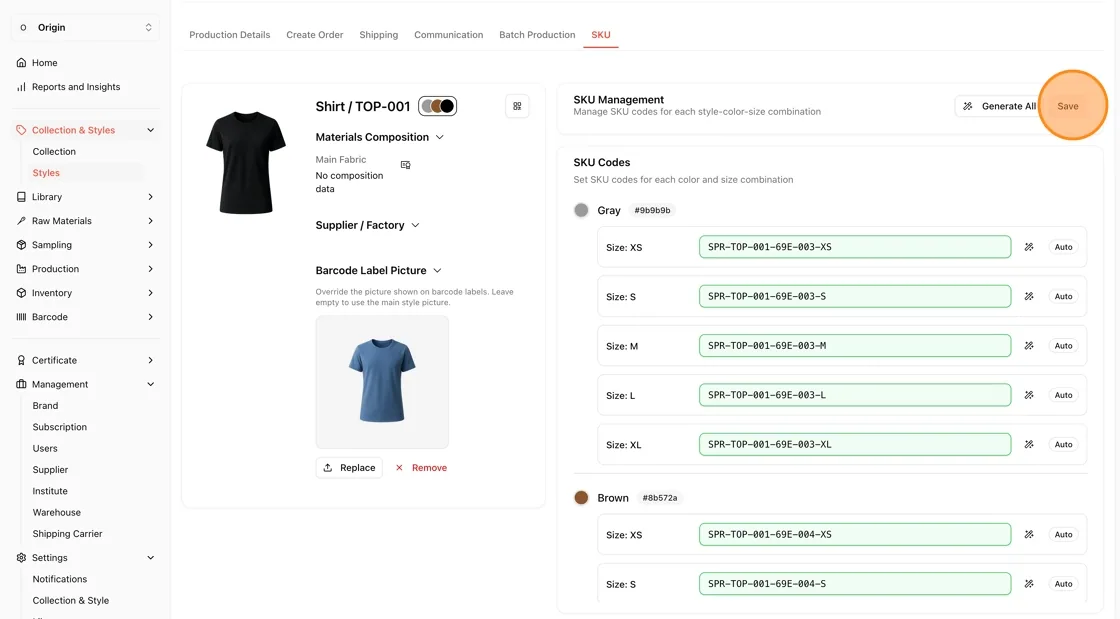Image resolution: width=1120 pixels, height=619 pixels.
Task: Expand the Library menu chevron
Action: [x=151, y=197]
